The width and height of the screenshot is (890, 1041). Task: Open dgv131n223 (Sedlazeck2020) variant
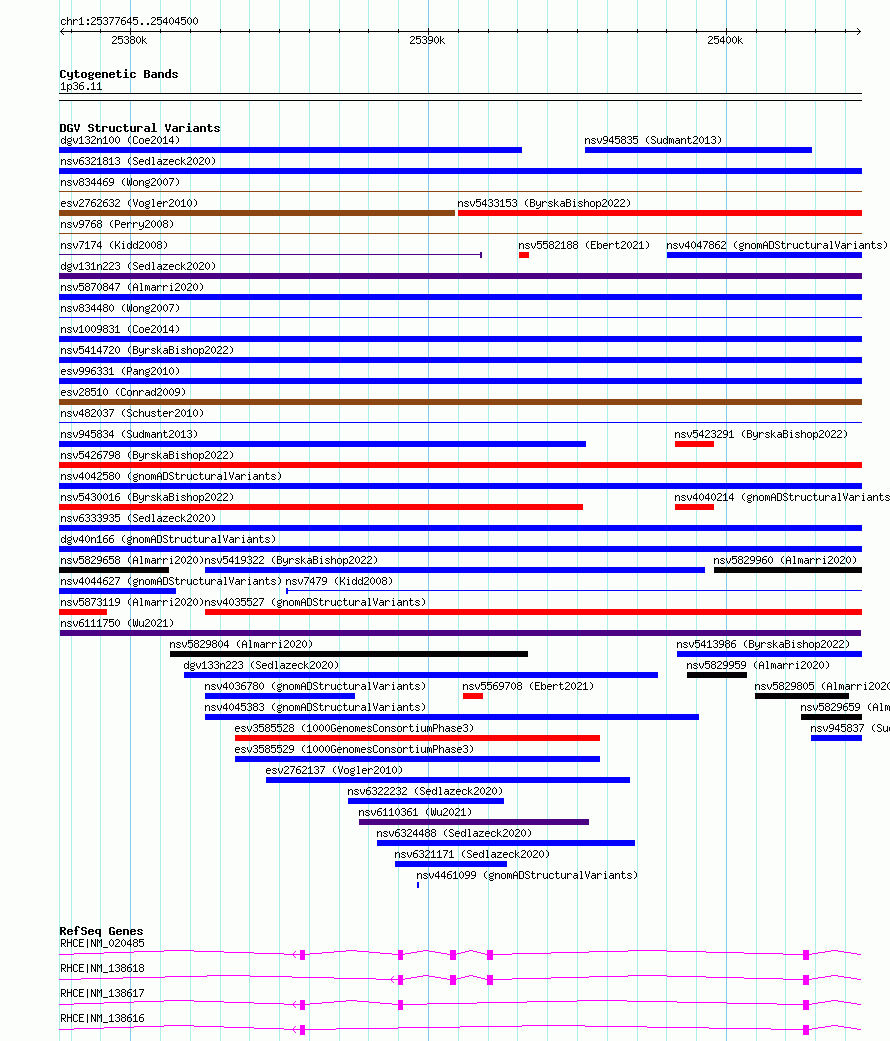tap(461, 276)
